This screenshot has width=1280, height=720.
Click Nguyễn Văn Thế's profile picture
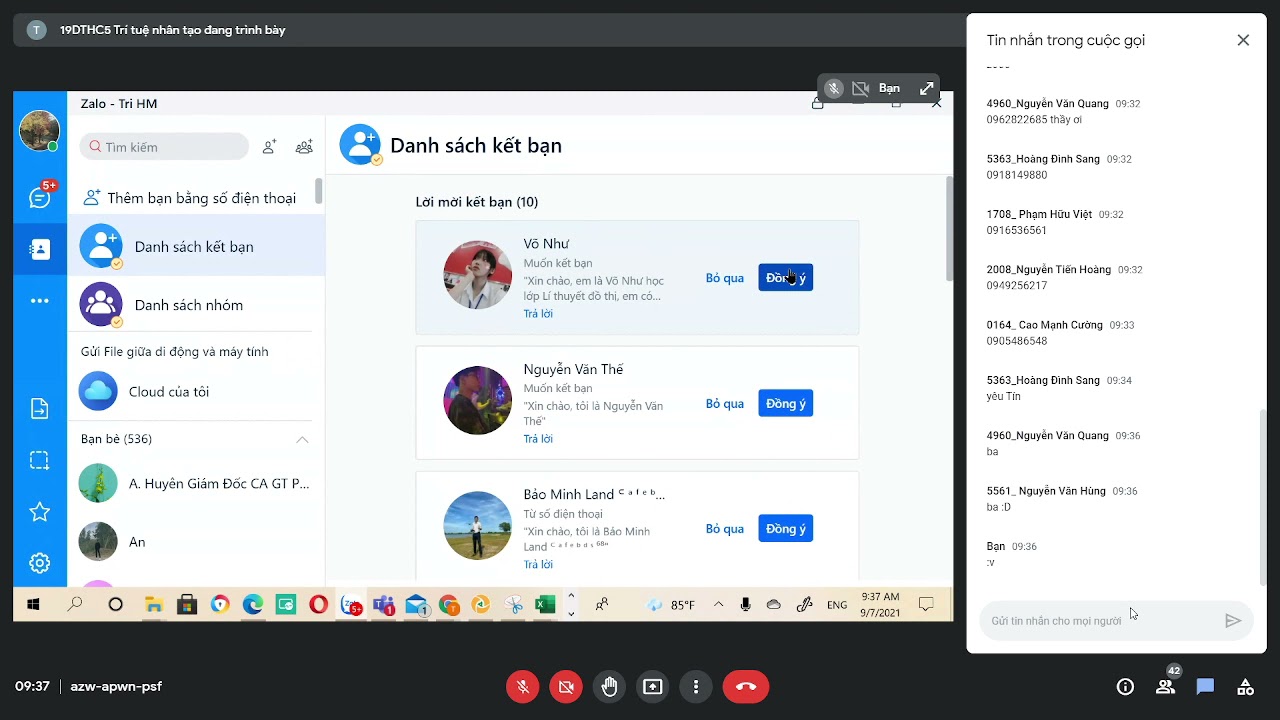(478, 400)
